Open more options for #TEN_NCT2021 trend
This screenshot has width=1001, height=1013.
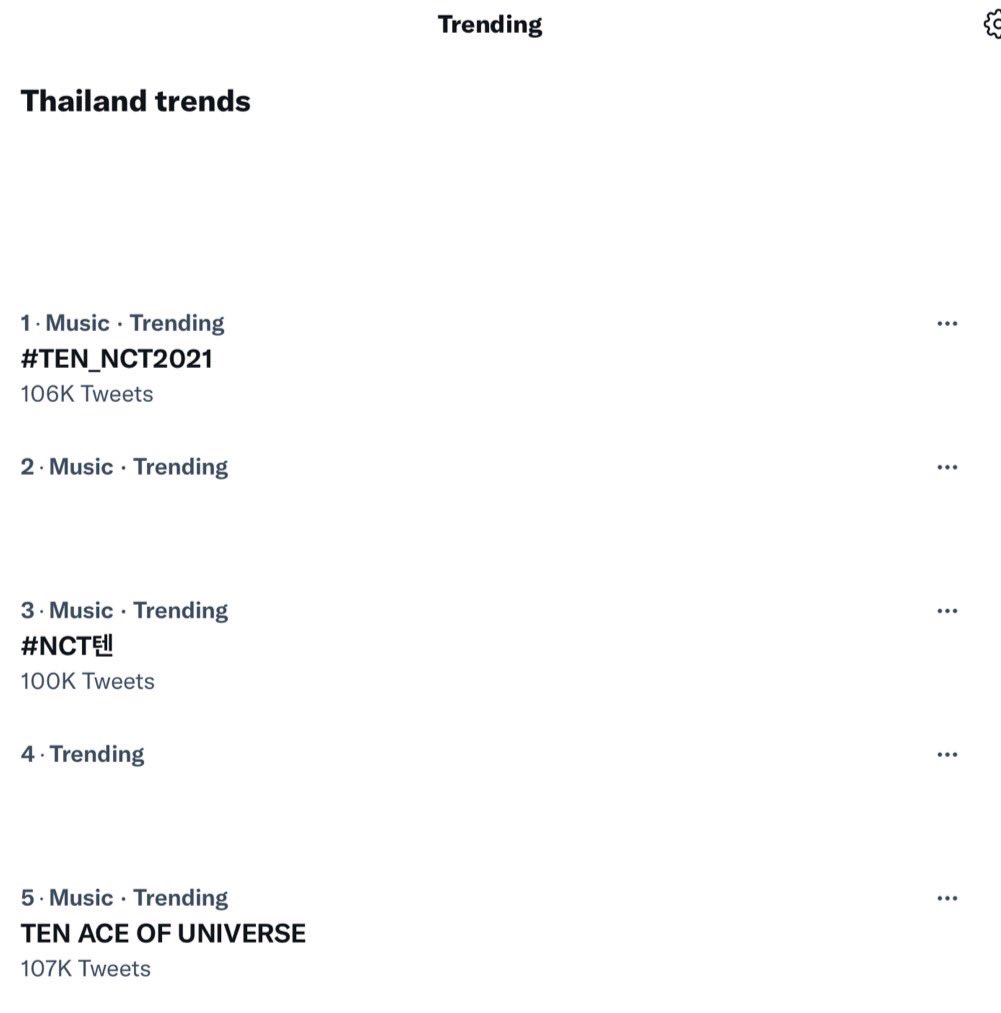[x=947, y=323]
